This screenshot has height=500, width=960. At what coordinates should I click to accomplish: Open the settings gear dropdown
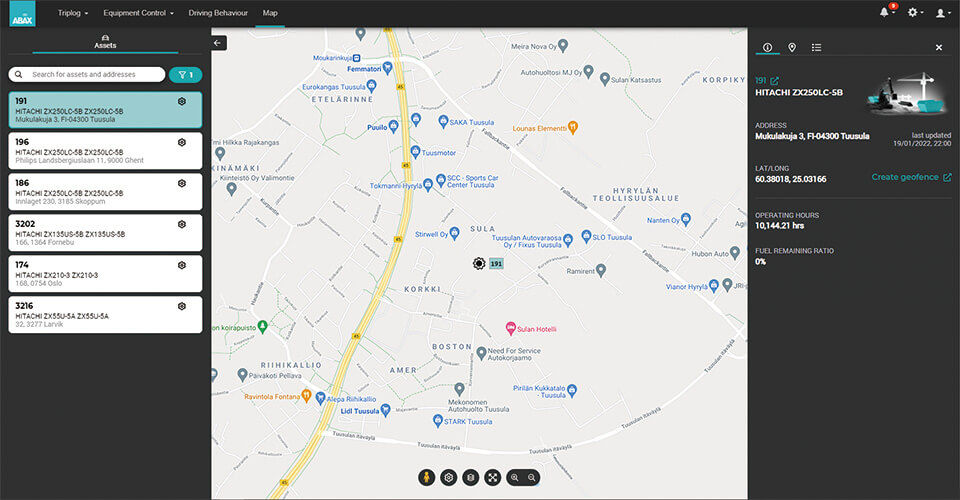[915, 12]
